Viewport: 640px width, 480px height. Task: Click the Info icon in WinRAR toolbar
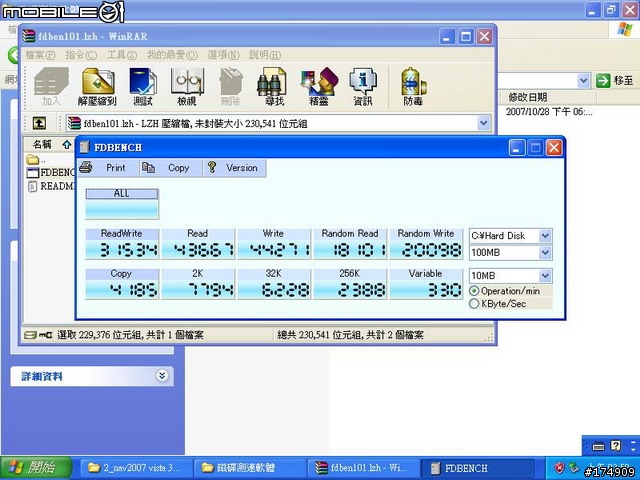click(x=363, y=87)
